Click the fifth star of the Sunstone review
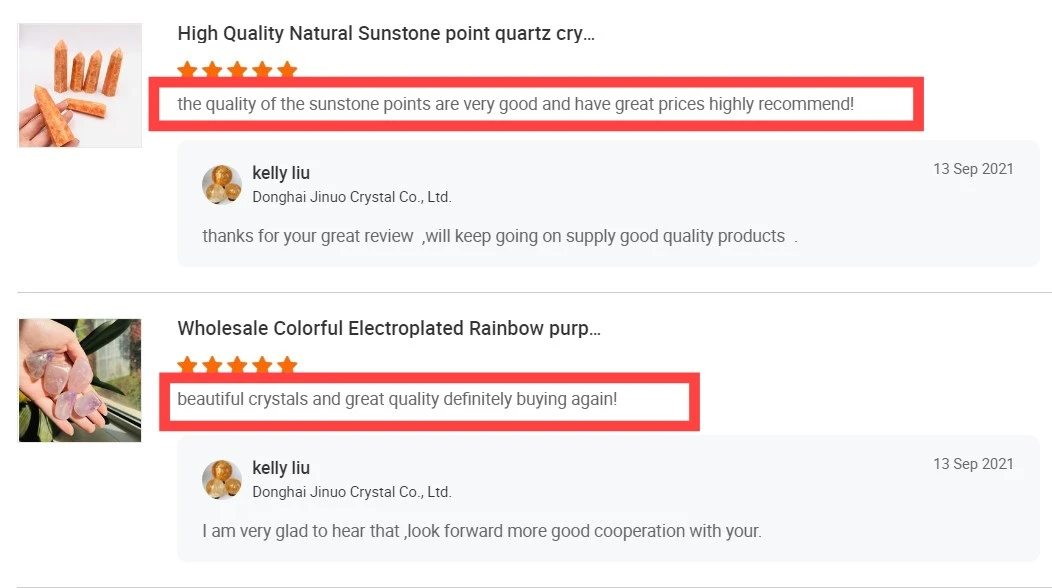Screen dimensions: 1052x588 (288, 70)
